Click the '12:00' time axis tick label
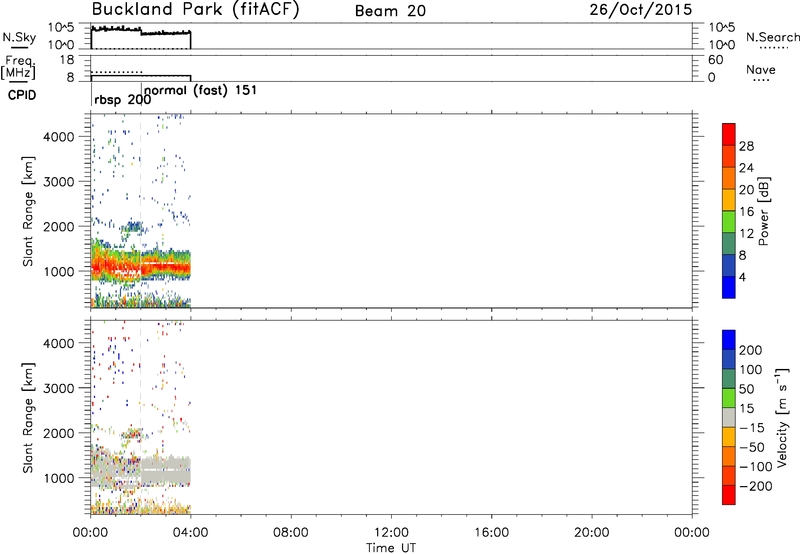 point(391,533)
